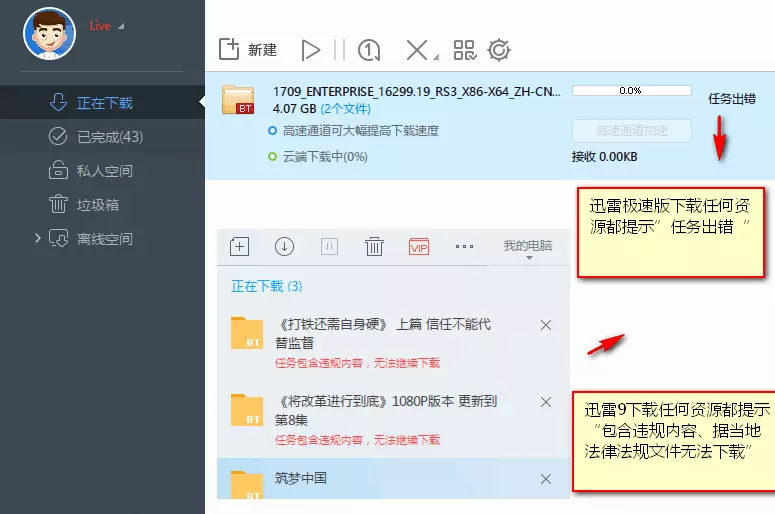Screen dimensions: 775x514
Task: Delete task with the X icon
Action: [417, 50]
